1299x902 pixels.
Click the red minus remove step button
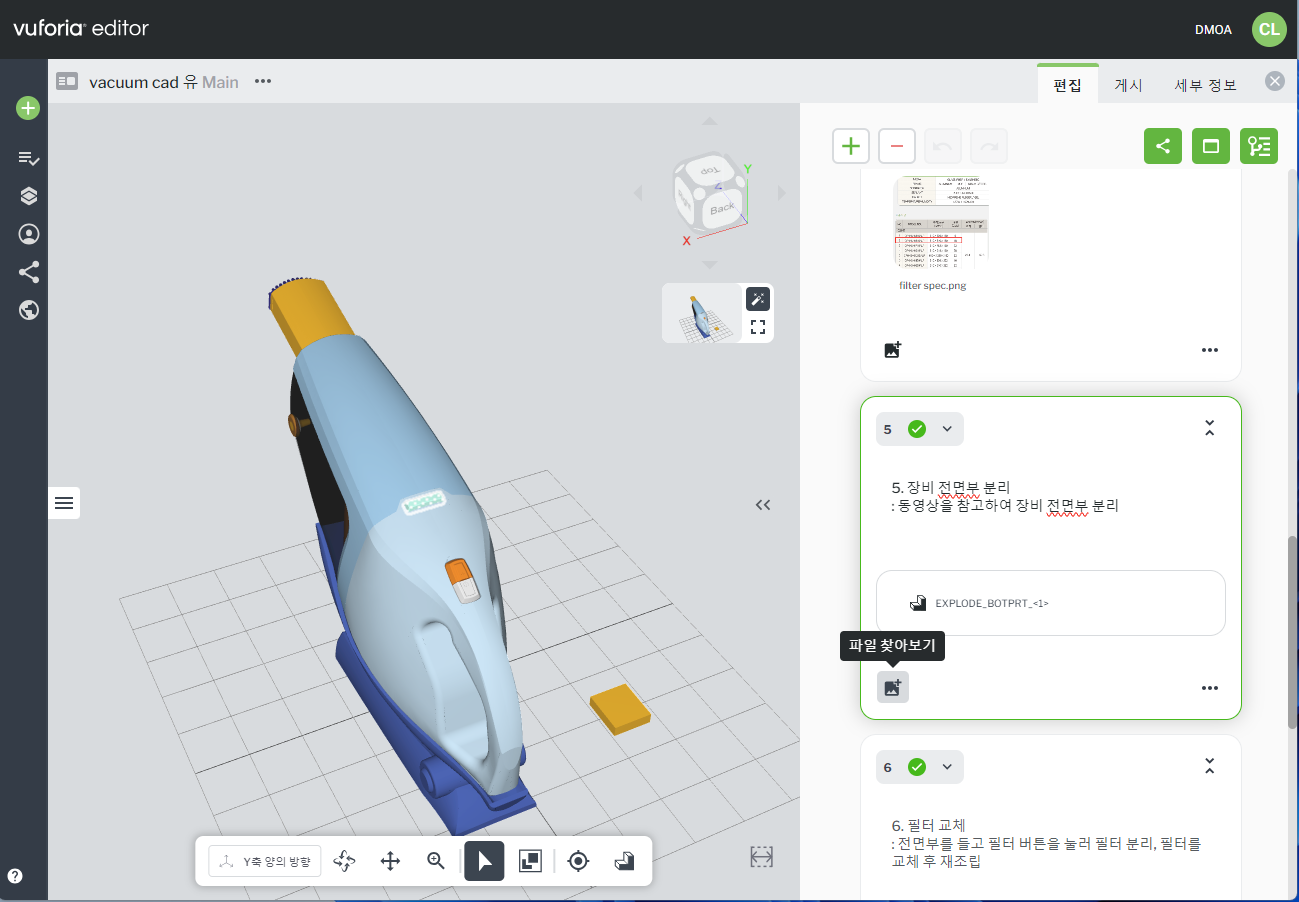[x=897, y=146]
